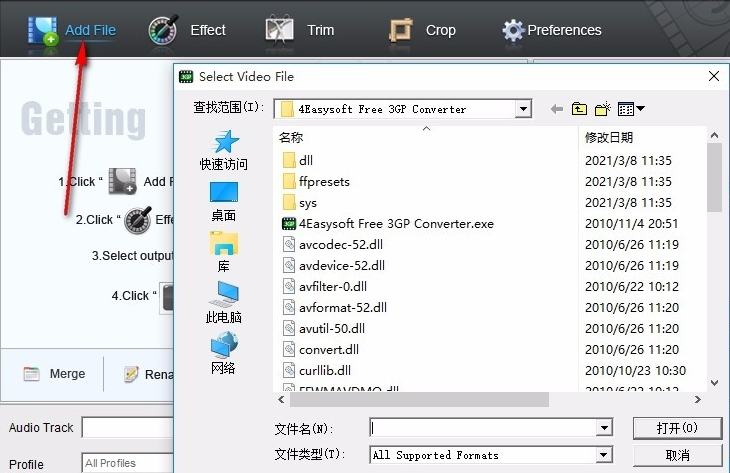Click Effect icon in Getting Started step 2
This screenshot has width=730, height=473.
pyautogui.click(x=138, y=220)
